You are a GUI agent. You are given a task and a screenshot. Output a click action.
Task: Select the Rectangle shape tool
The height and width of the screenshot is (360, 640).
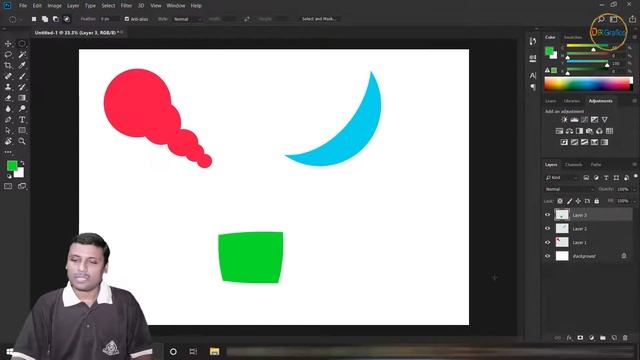click(x=22, y=131)
